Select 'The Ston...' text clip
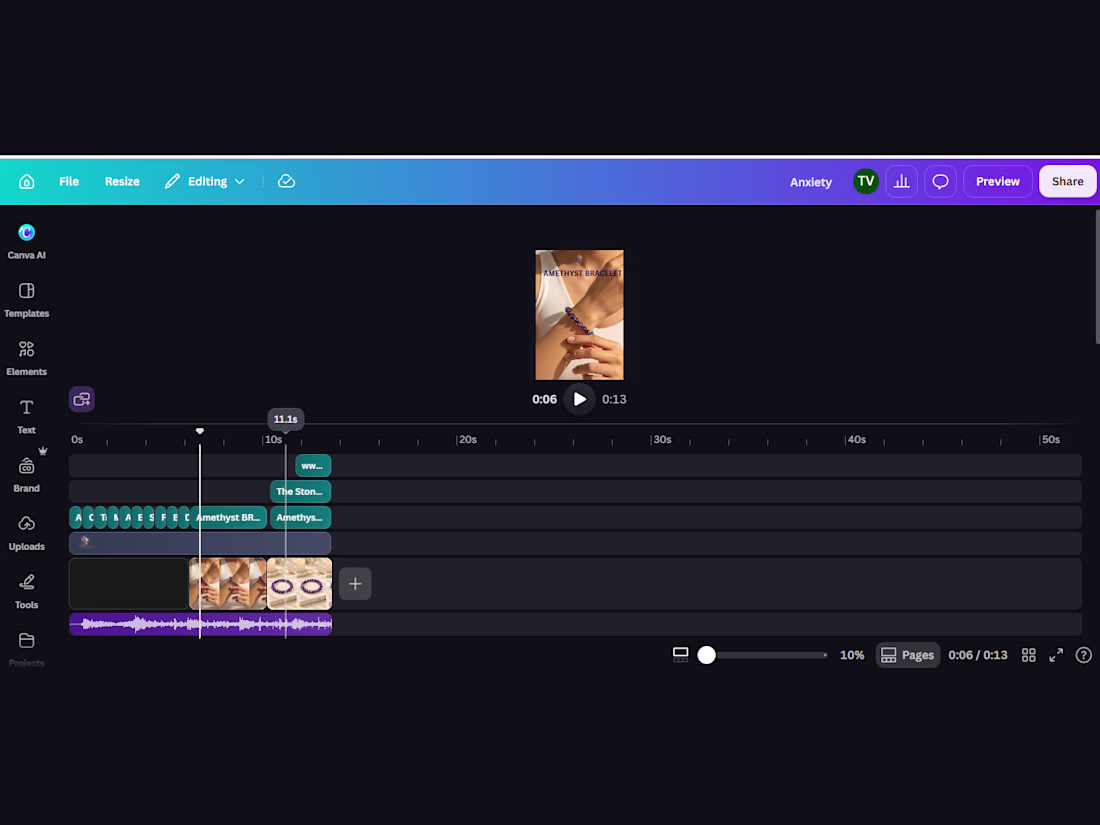Image resolution: width=1100 pixels, height=825 pixels. coord(300,492)
